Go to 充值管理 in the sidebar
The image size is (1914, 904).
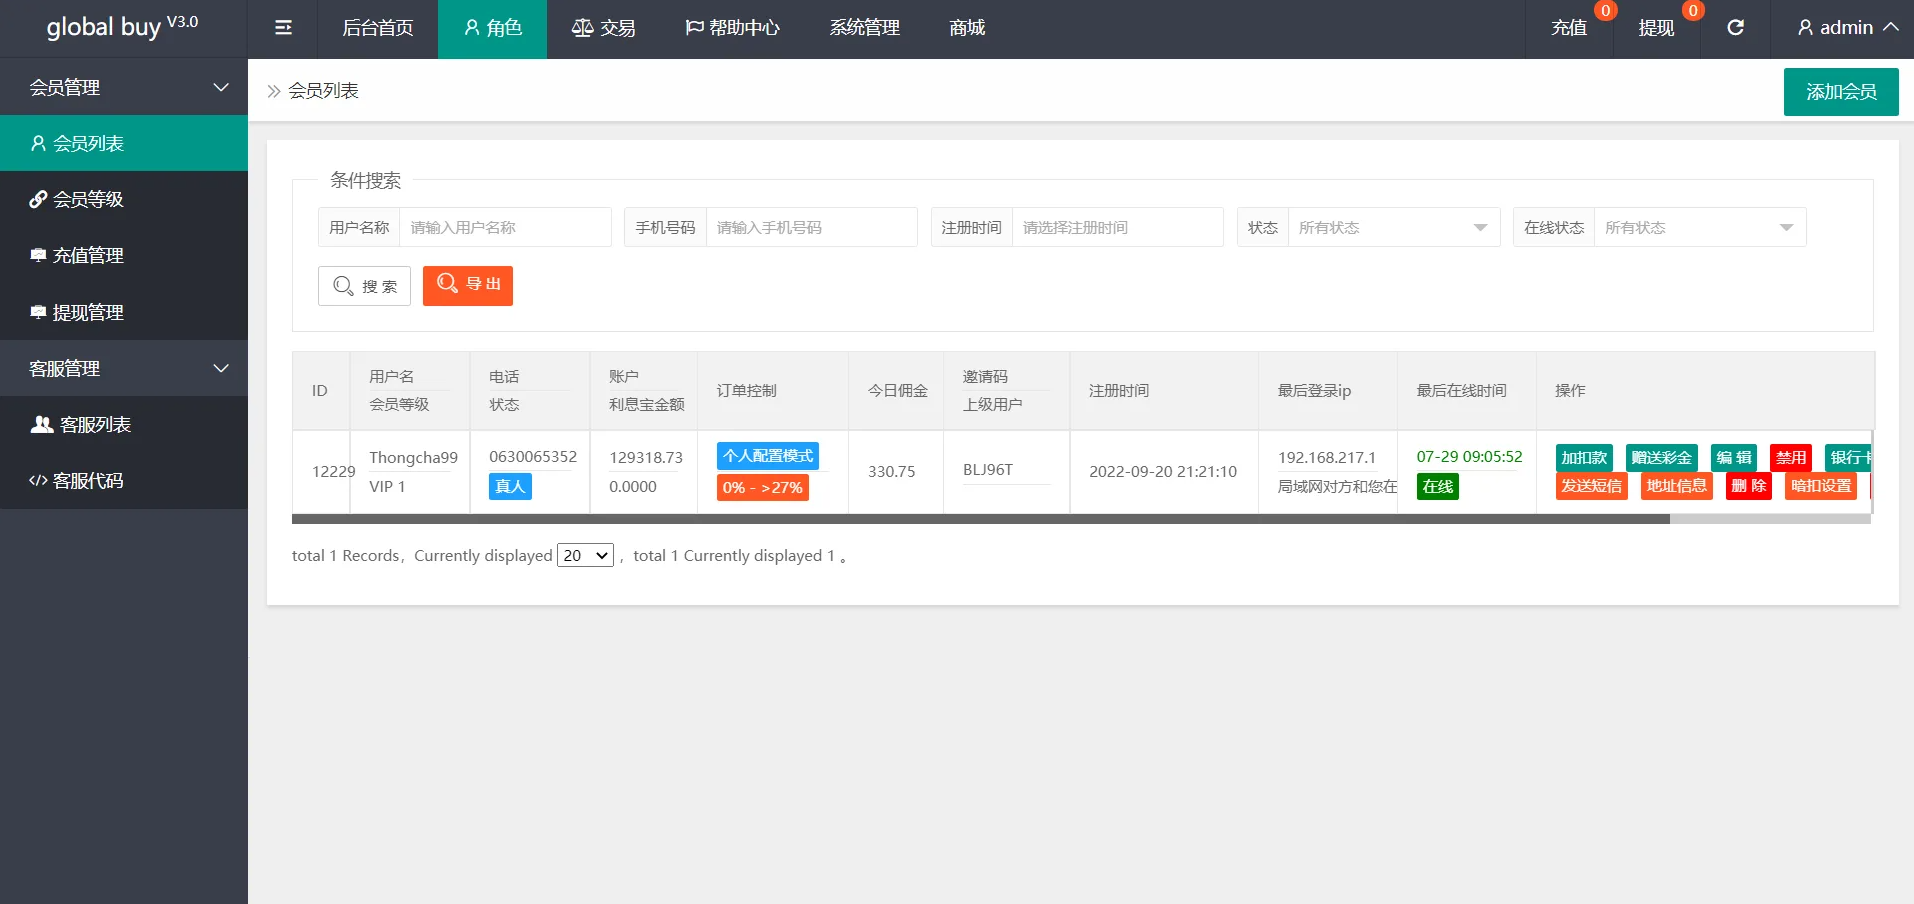pyautogui.click(x=88, y=255)
